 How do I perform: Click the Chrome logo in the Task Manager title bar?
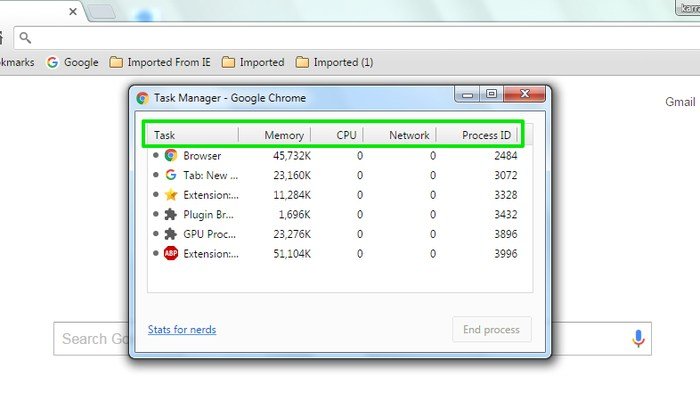pyautogui.click(x=142, y=98)
